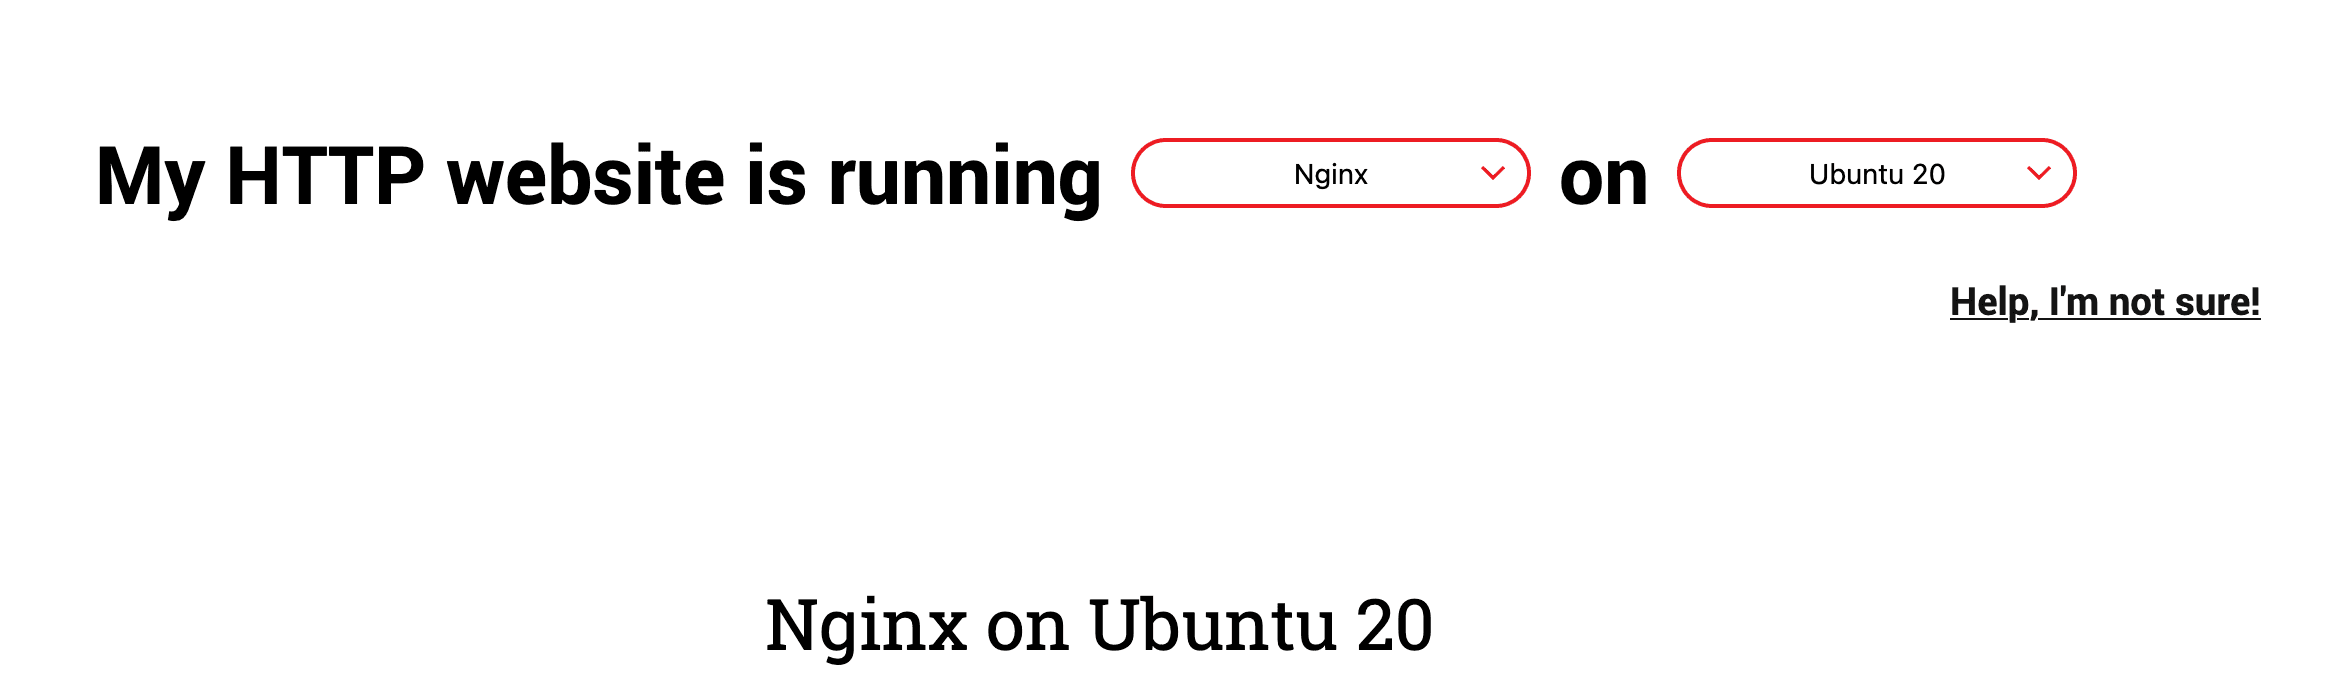2334x688 pixels.
Task: Open the system selector showing Ubuntu 20
Action: [1876, 173]
